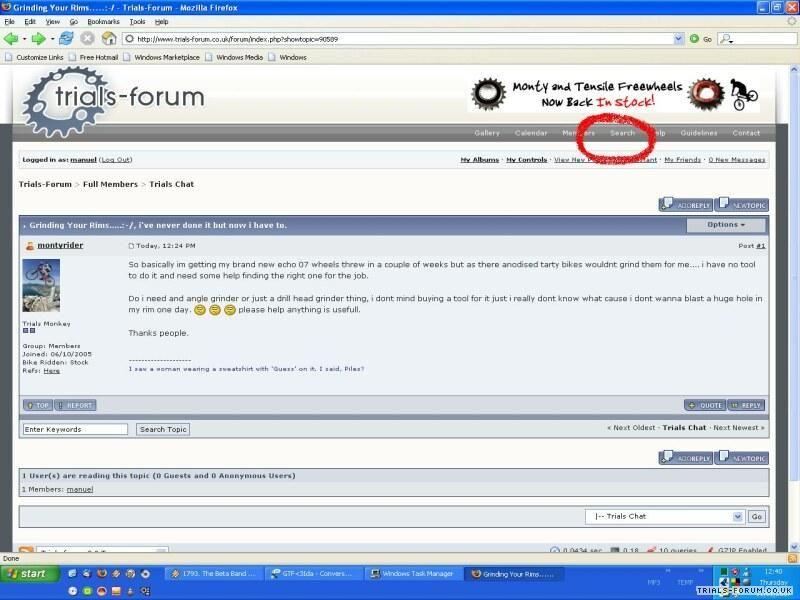The image size is (800, 600).
Task: Open the My Albums link
Action: click(480, 160)
